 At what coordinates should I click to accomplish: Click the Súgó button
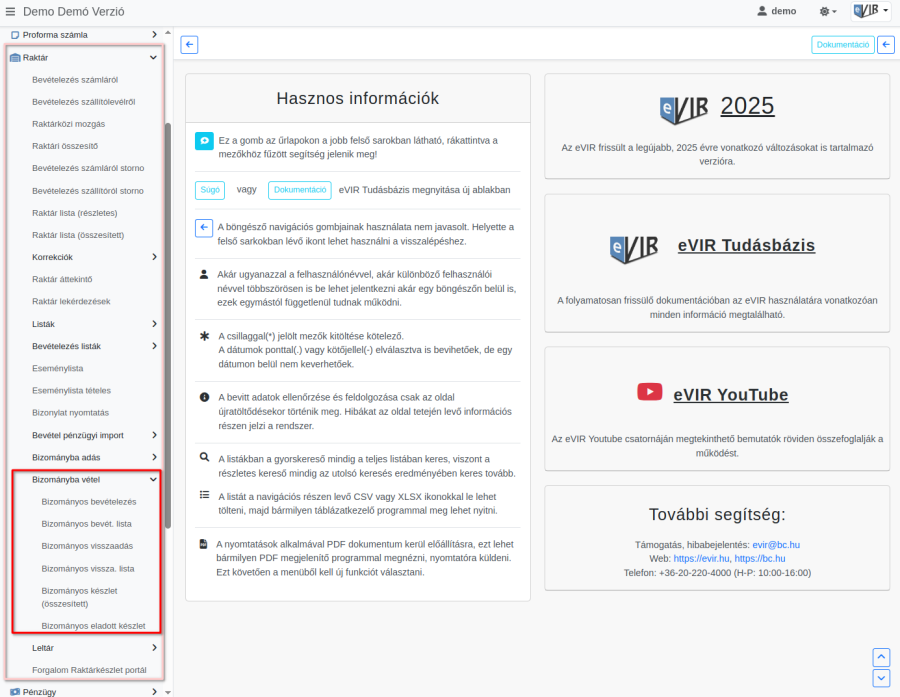(210, 190)
